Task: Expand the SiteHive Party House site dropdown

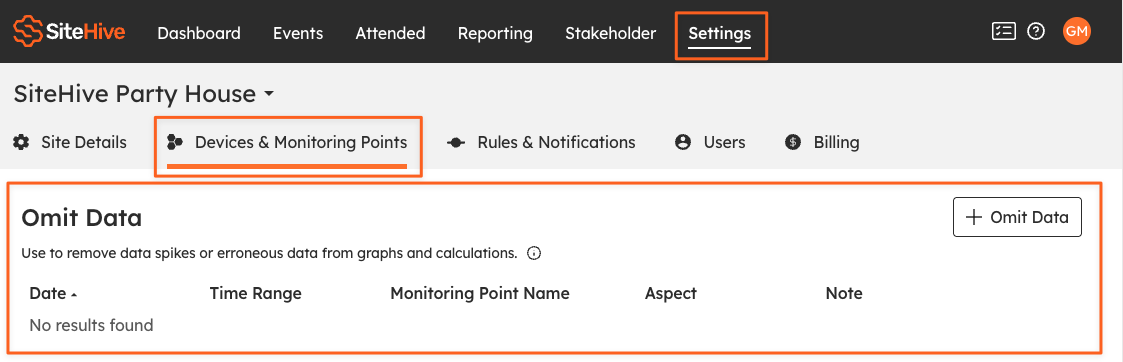Action: pyautogui.click(x=269, y=94)
